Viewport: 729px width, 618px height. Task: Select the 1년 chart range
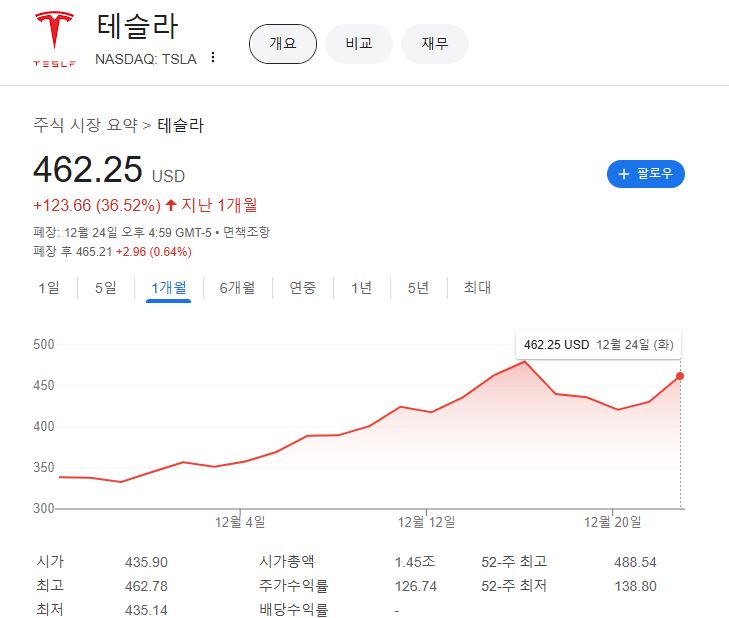[x=361, y=288]
